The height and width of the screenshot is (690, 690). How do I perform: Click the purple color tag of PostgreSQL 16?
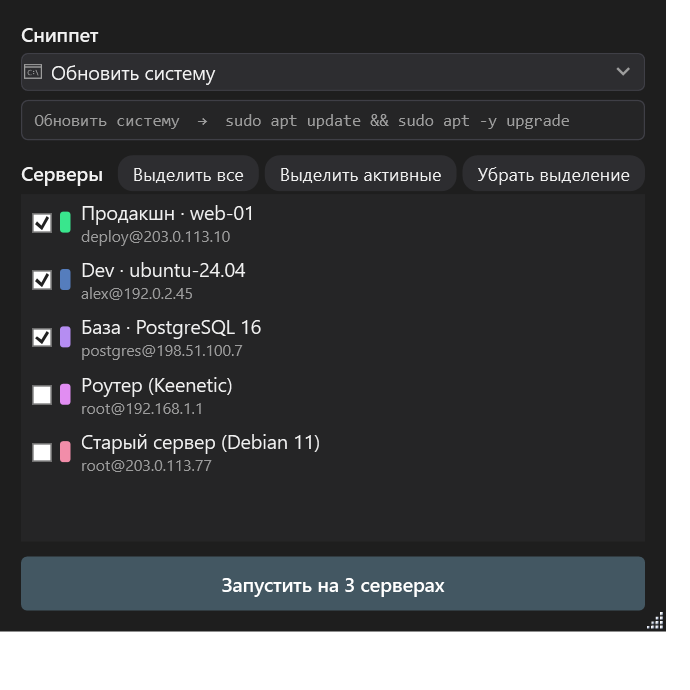(65, 337)
